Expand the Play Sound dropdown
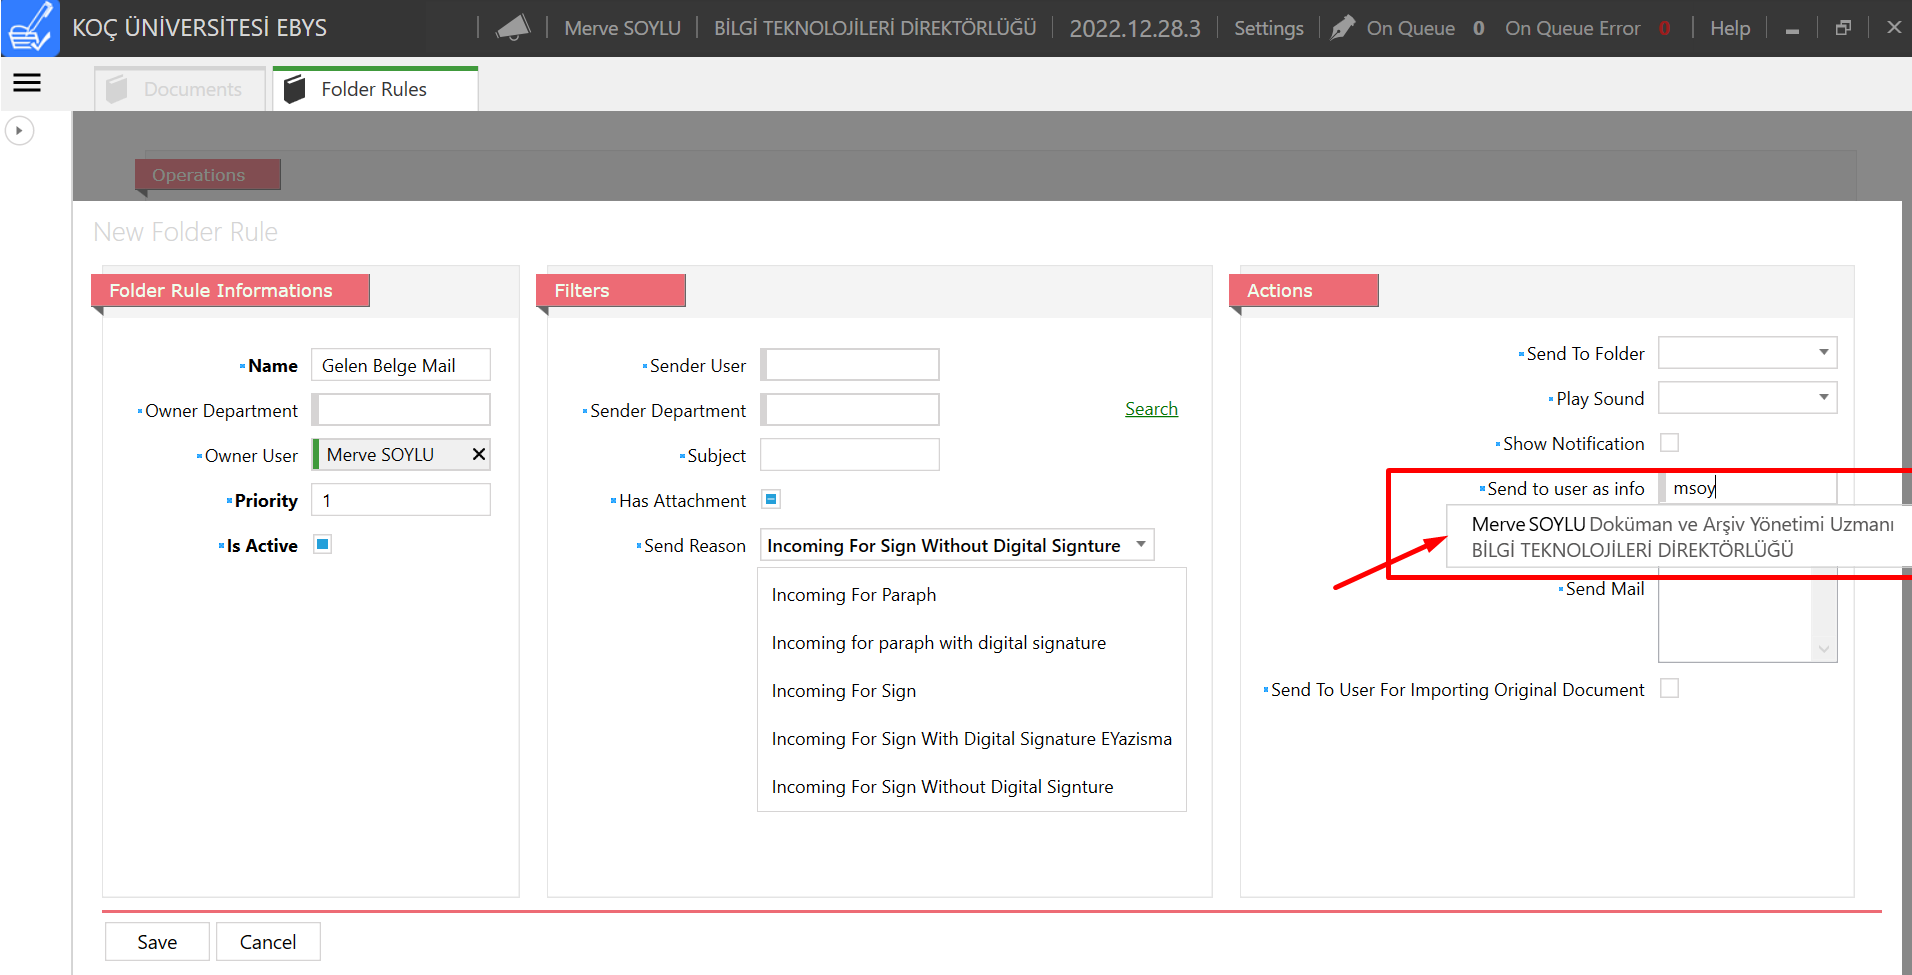 (1823, 398)
